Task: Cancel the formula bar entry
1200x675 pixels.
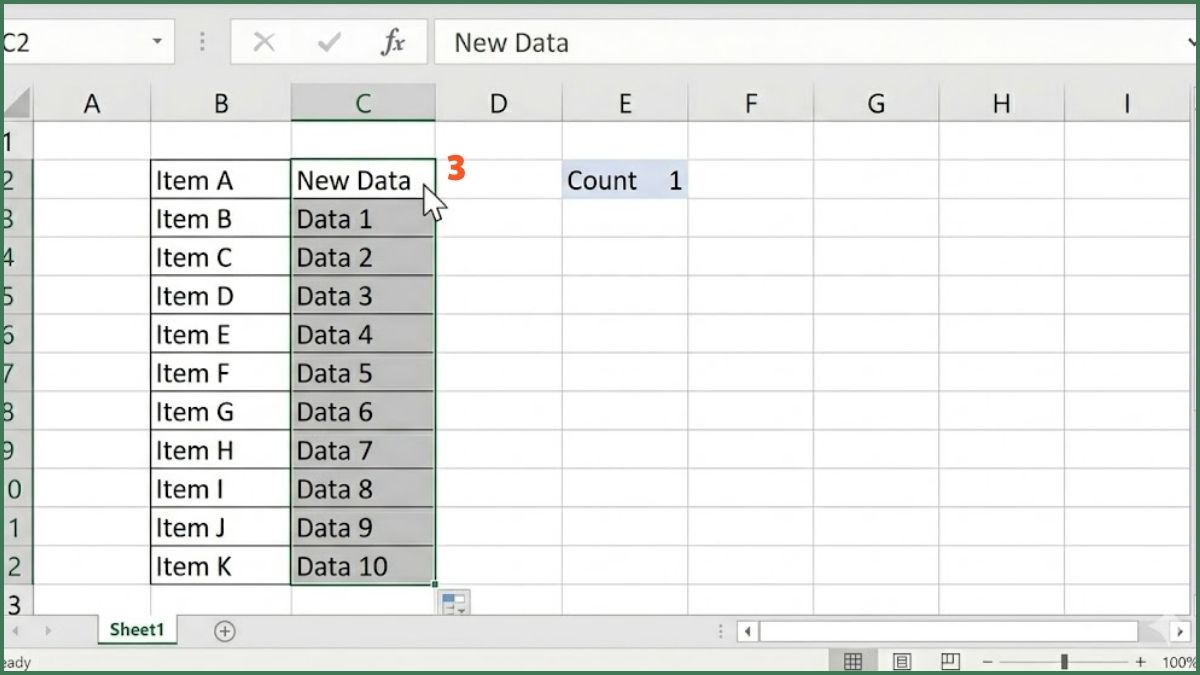Action: point(264,42)
